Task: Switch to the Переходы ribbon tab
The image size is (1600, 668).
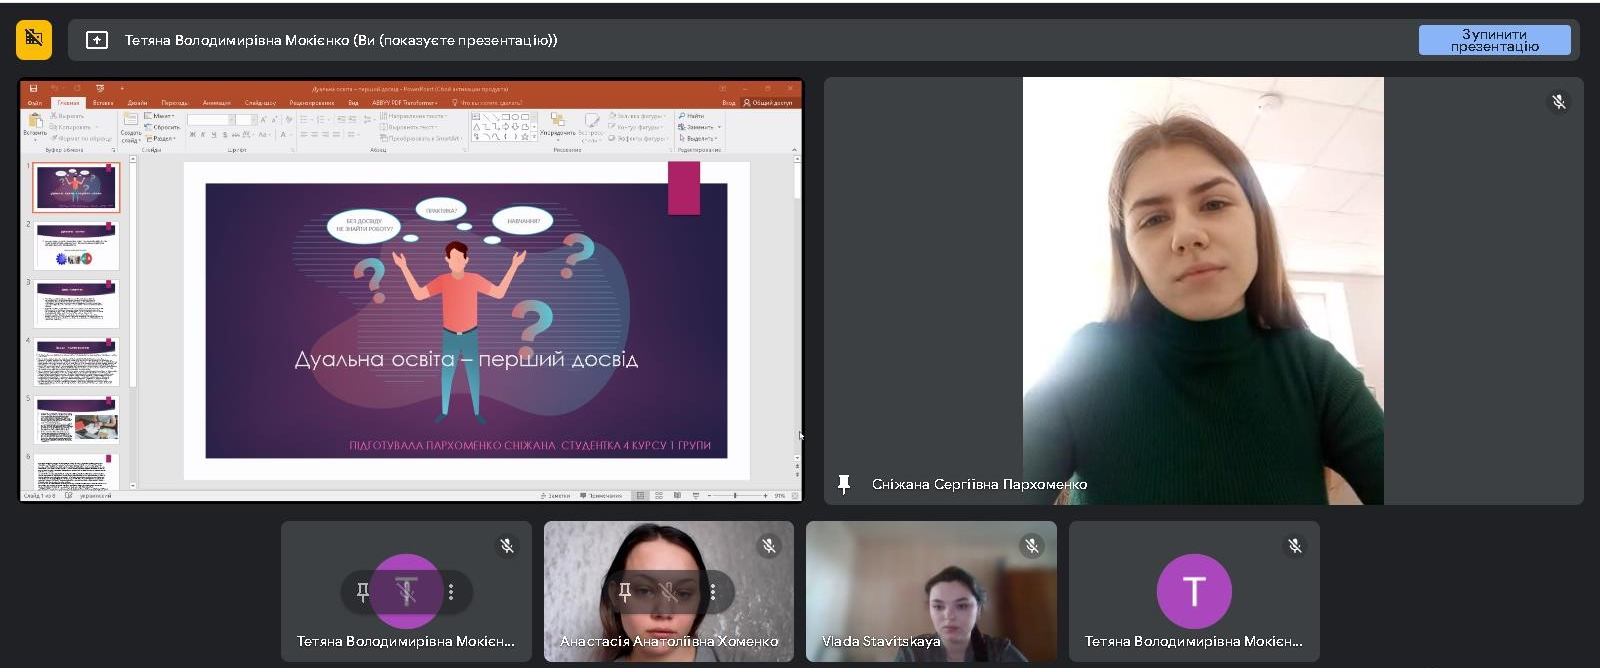Action: tap(174, 102)
